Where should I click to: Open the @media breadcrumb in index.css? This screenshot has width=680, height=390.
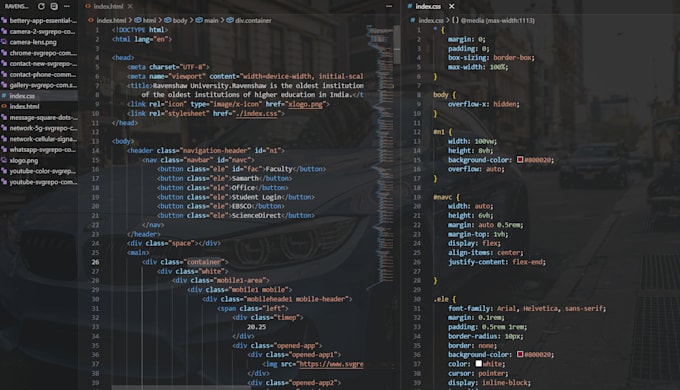click(494, 20)
